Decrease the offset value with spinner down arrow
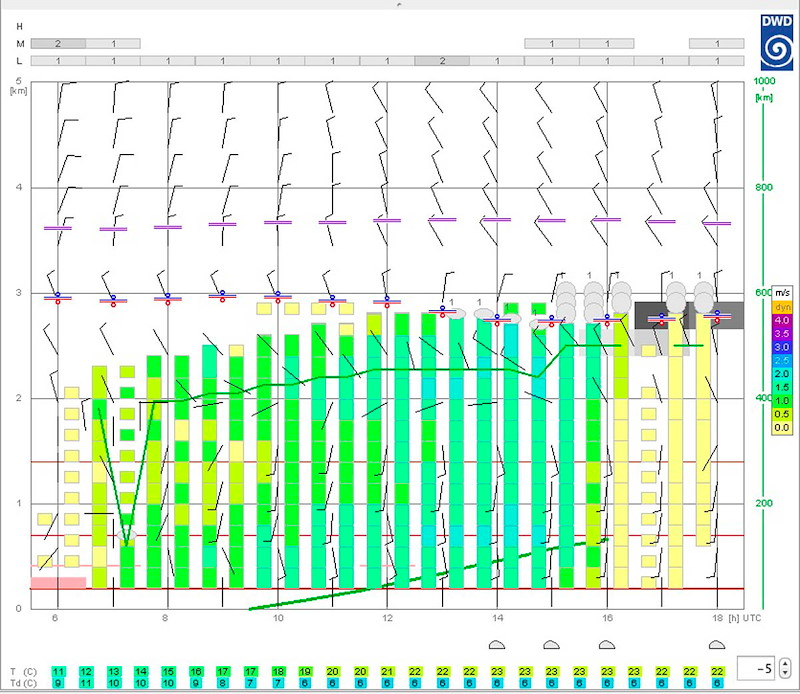This screenshot has width=800, height=694. [785, 673]
